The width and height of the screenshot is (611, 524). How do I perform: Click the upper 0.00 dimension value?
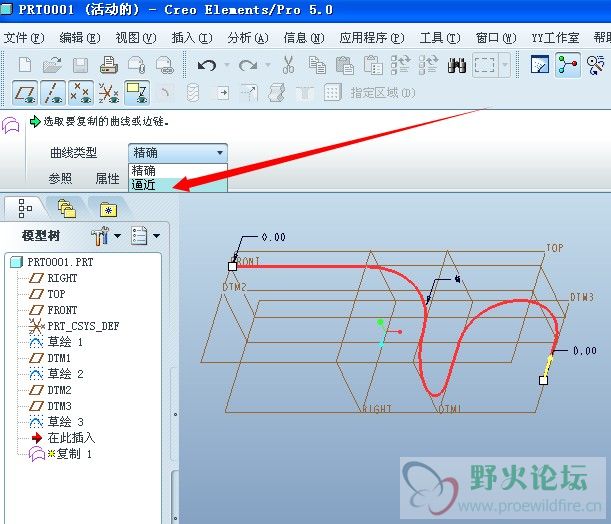click(274, 237)
